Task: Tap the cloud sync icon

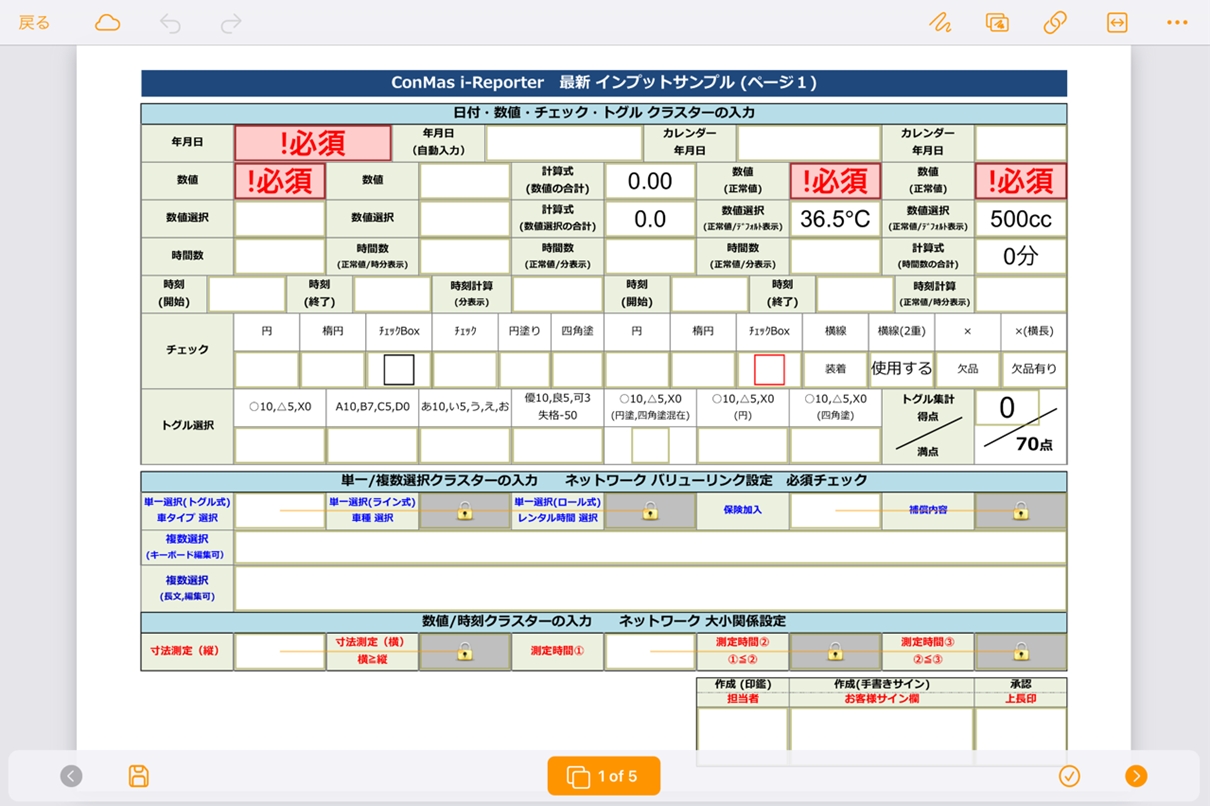Action: [x=107, y=23]
